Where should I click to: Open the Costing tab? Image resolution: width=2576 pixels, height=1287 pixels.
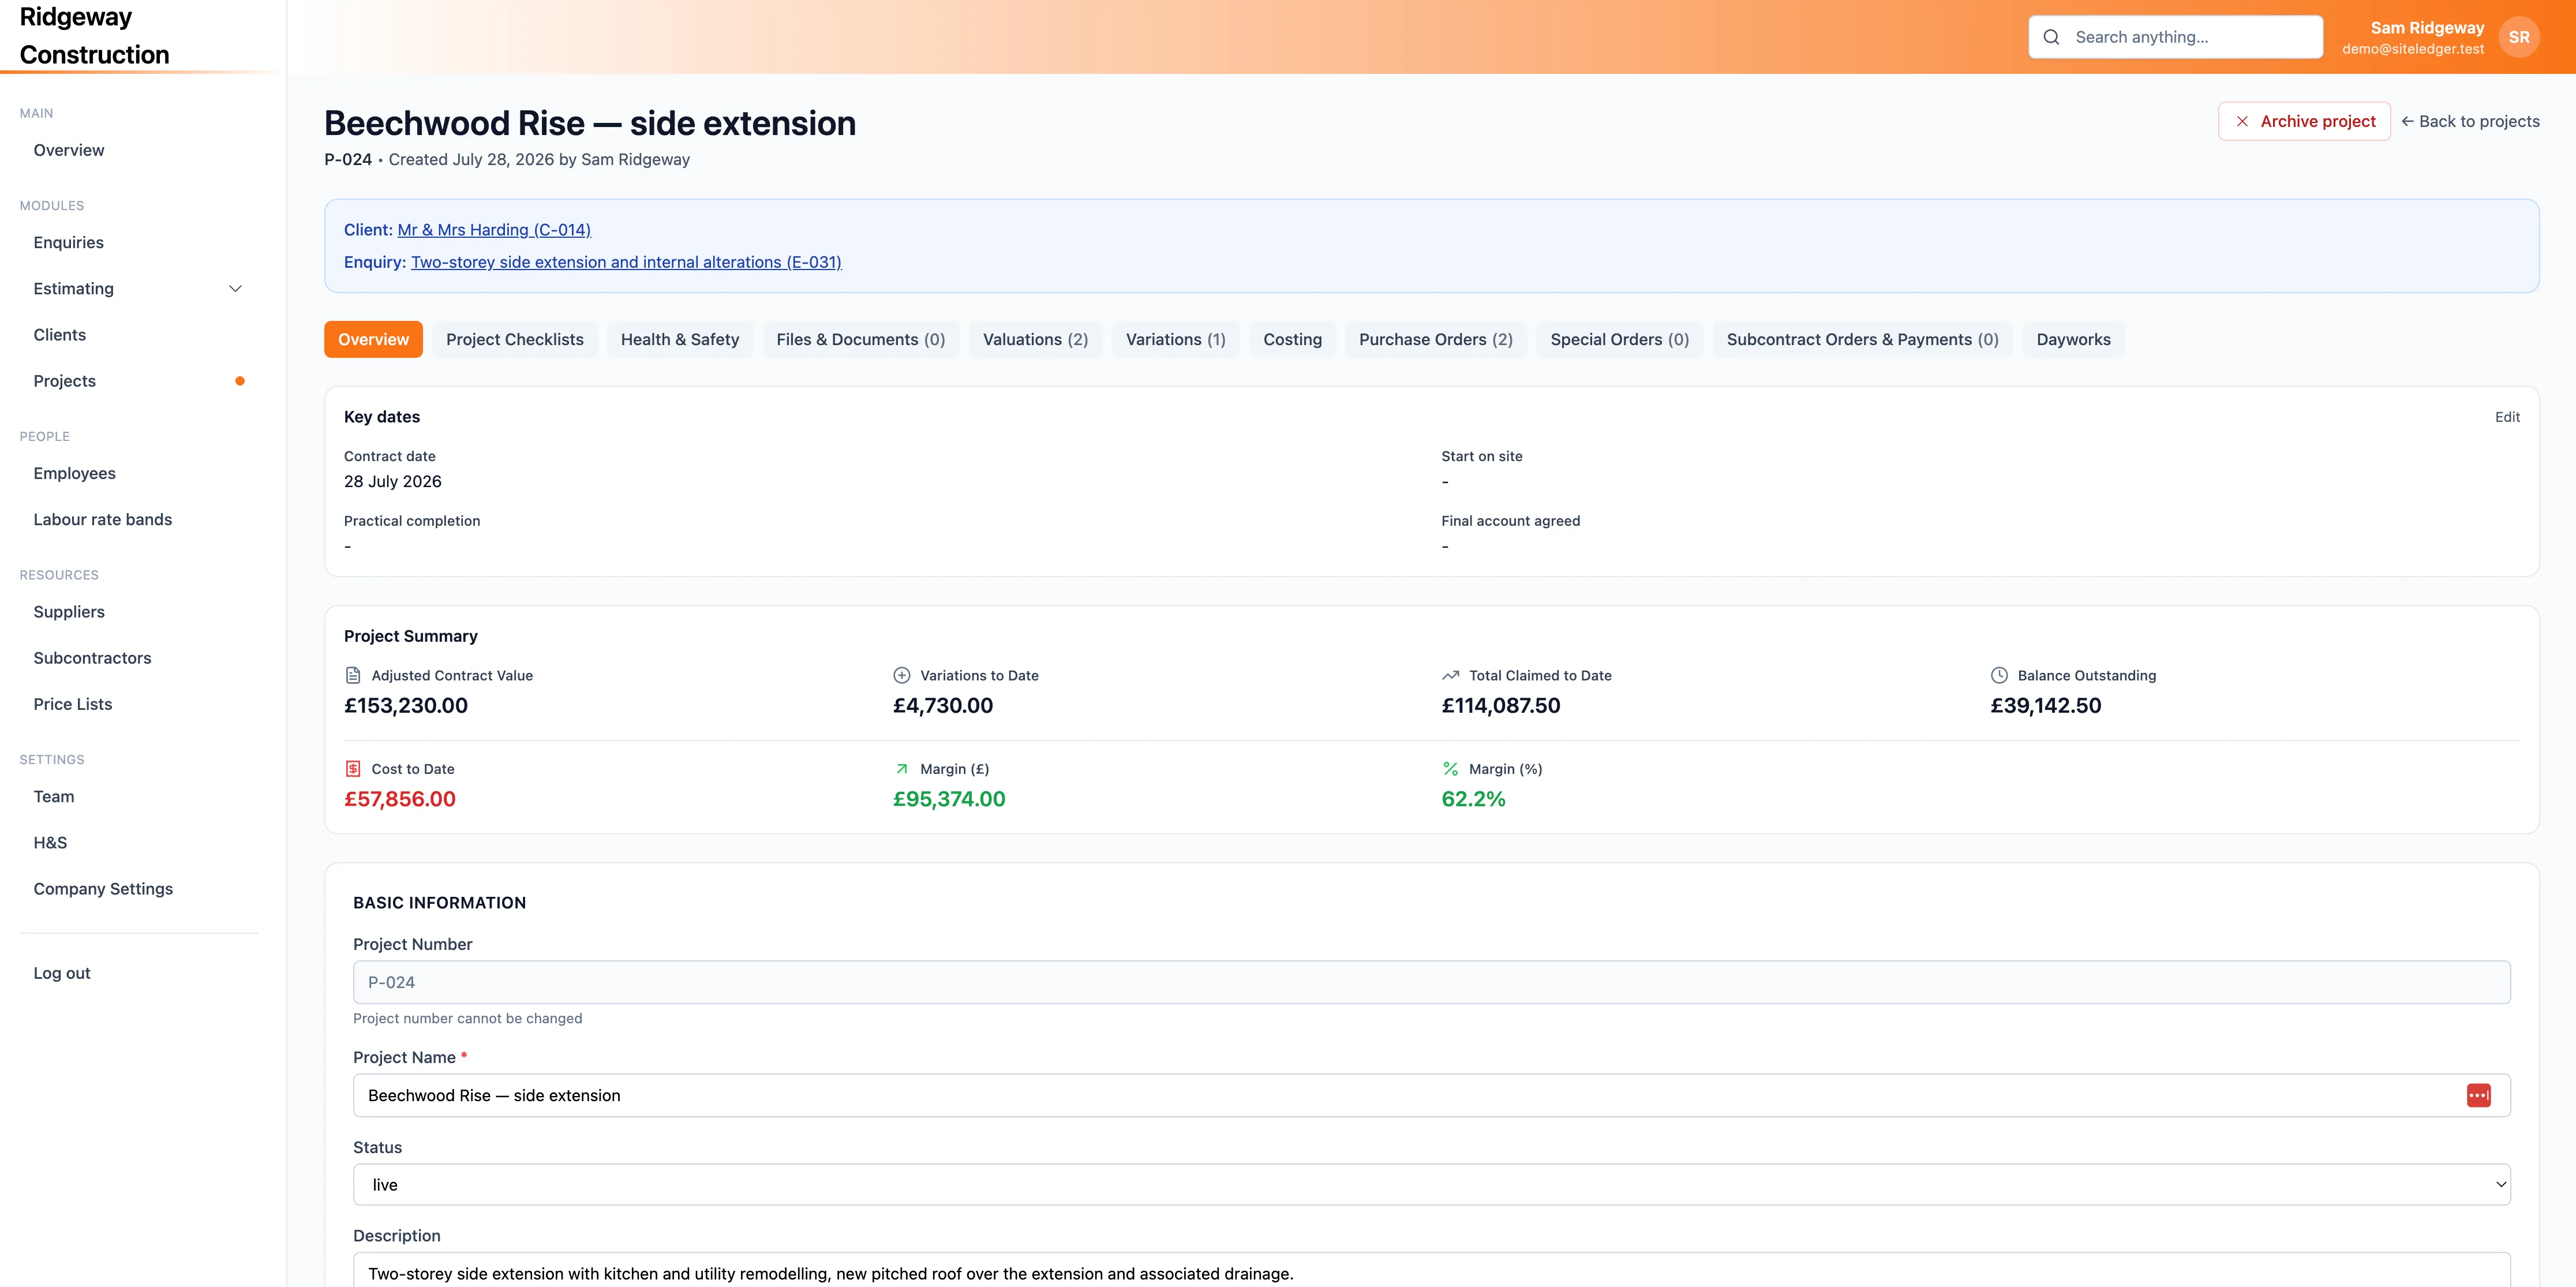[x=1292, y=340]
